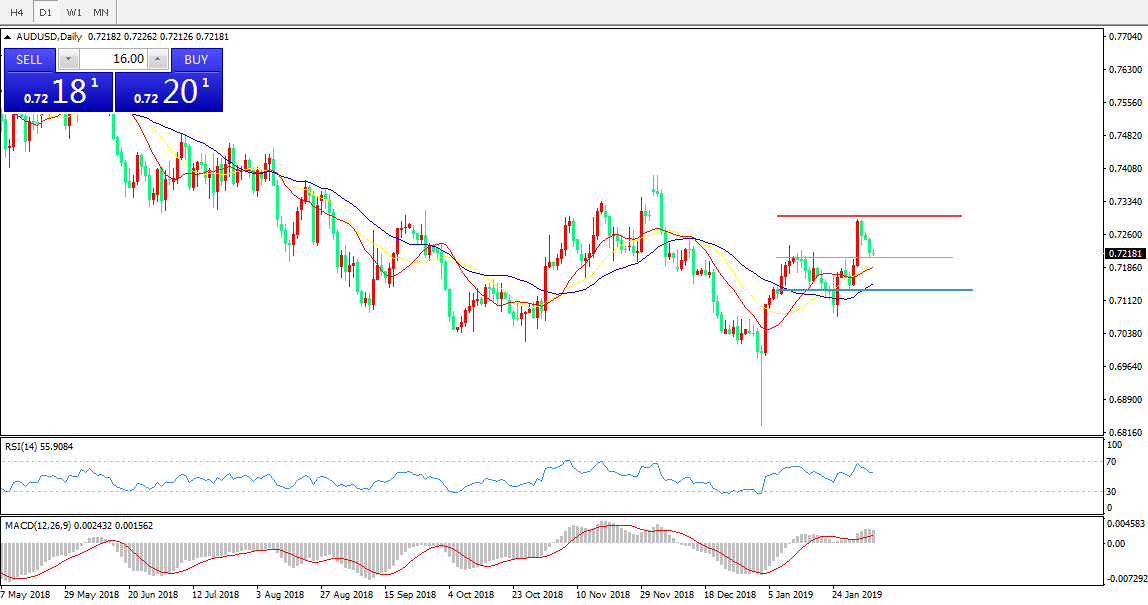
Task: Click the sell price 0.72 18 tile
Action: point(58,92)
